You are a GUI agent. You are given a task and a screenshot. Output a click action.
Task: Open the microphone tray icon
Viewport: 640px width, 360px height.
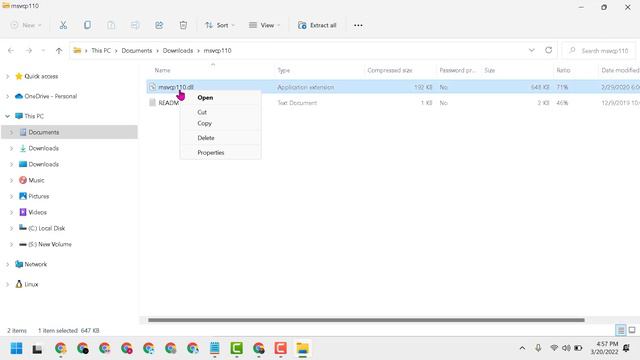click(538, 348)
